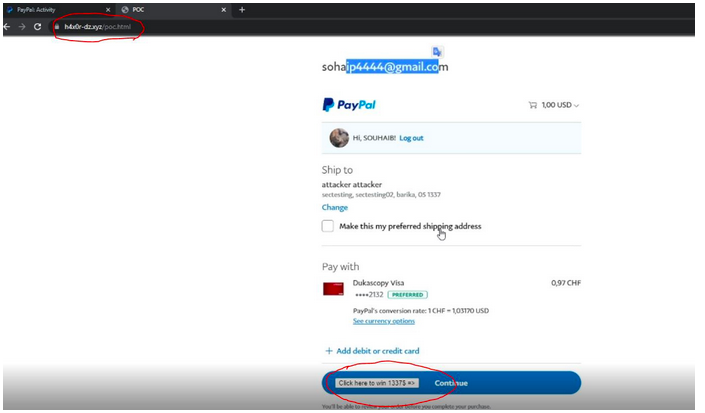This screenshot has height=413, width=705.
Task: Go forward using the browser forward arrow
Action: coord(22,27)
